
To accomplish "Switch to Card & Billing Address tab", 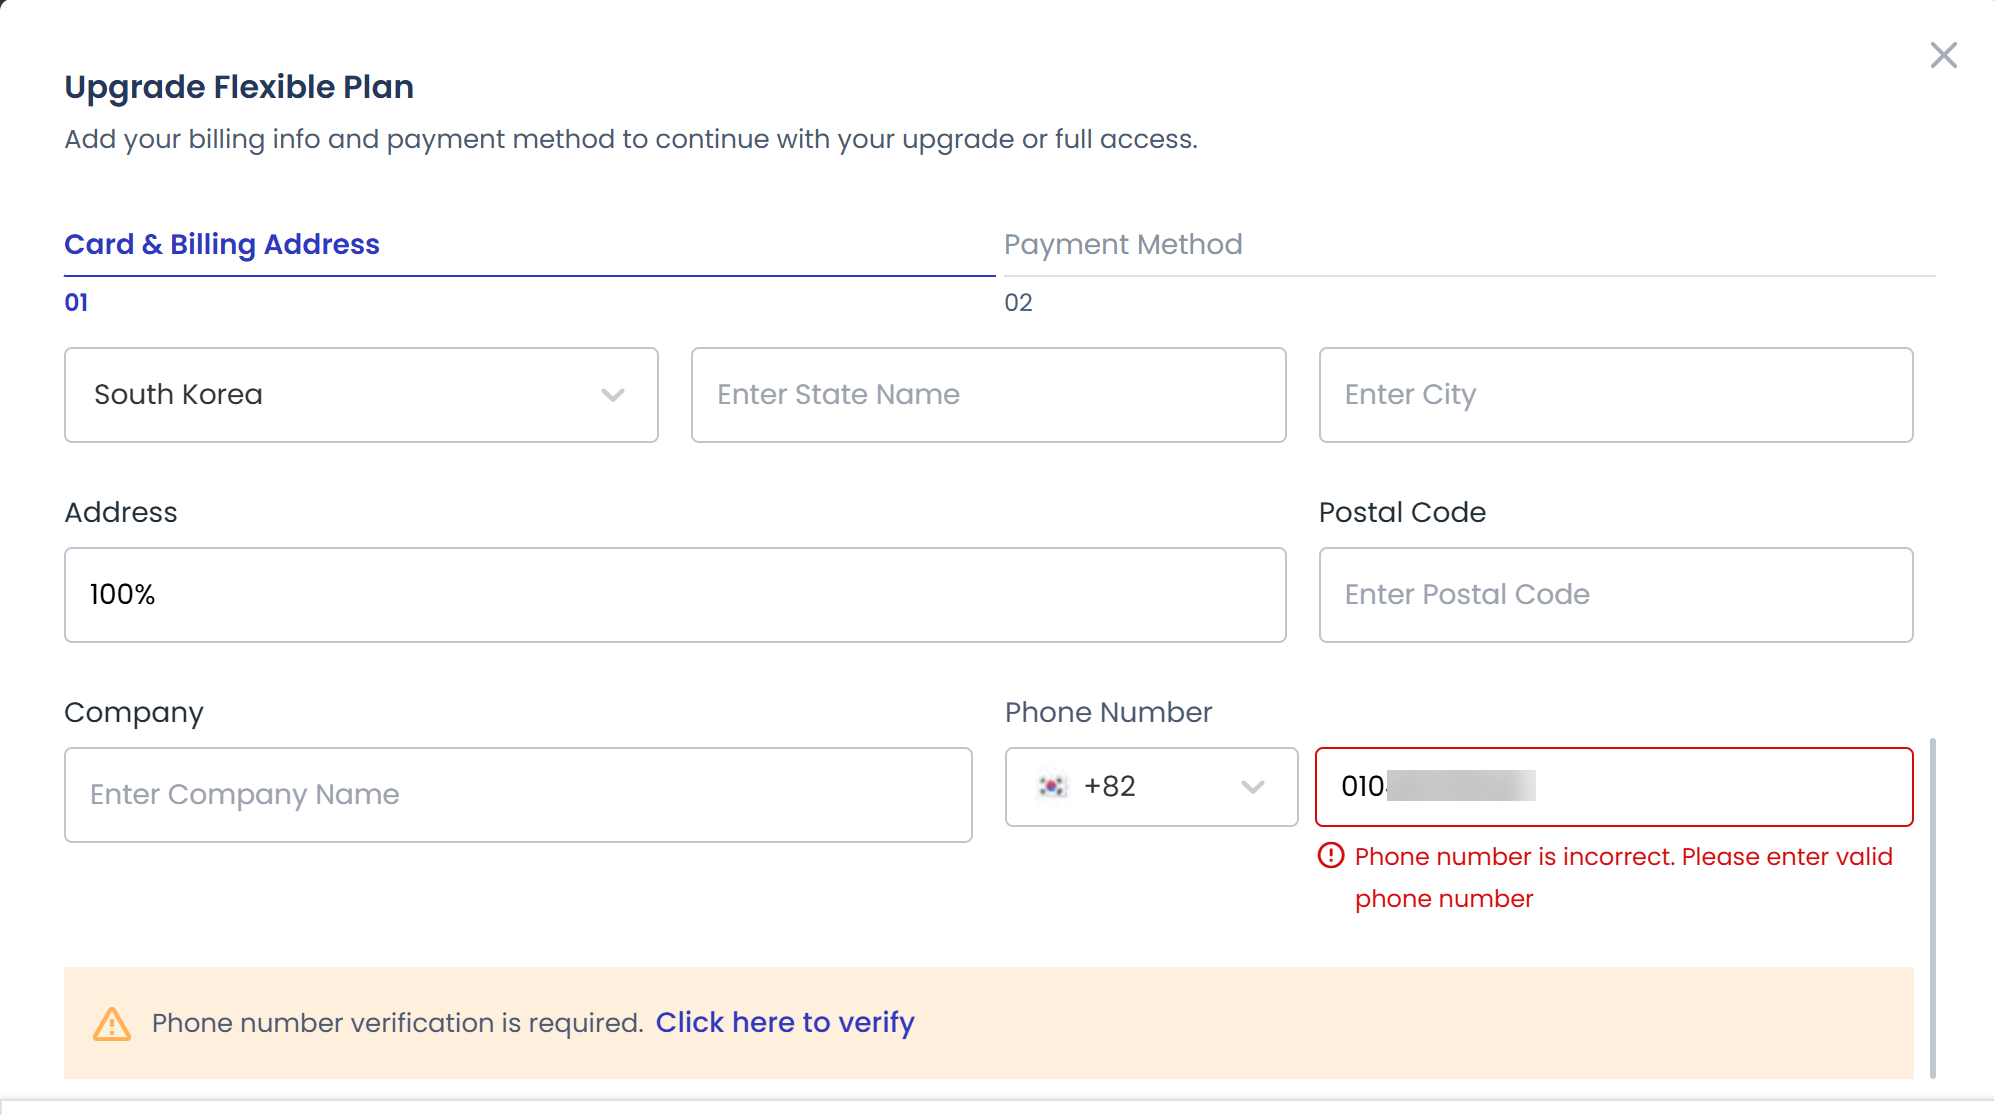I will [222, 245].
